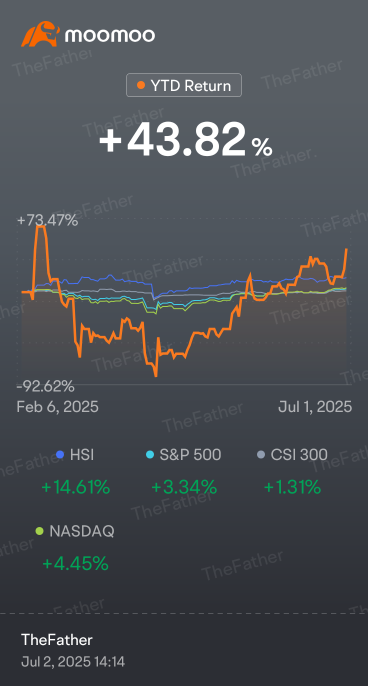Open TheFather username at the bottom
Screen dimensions: 368x686
pyautogui.click(x=57, y=640)
